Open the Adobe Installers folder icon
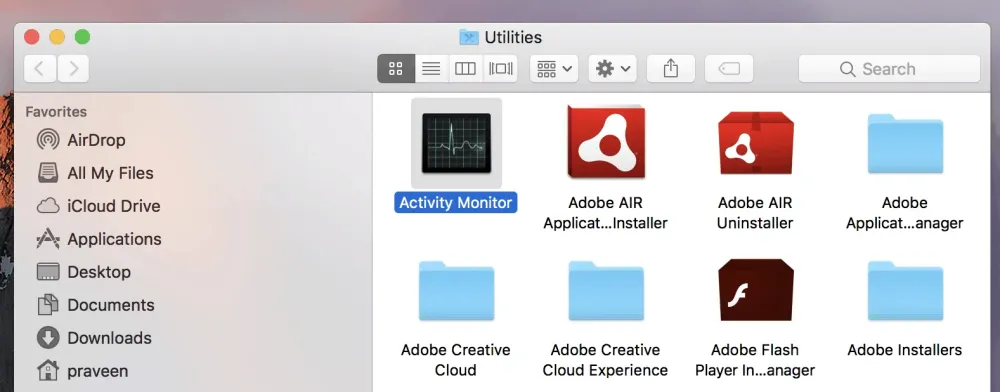The image size is (1000, 392). (x=905, y=291)
